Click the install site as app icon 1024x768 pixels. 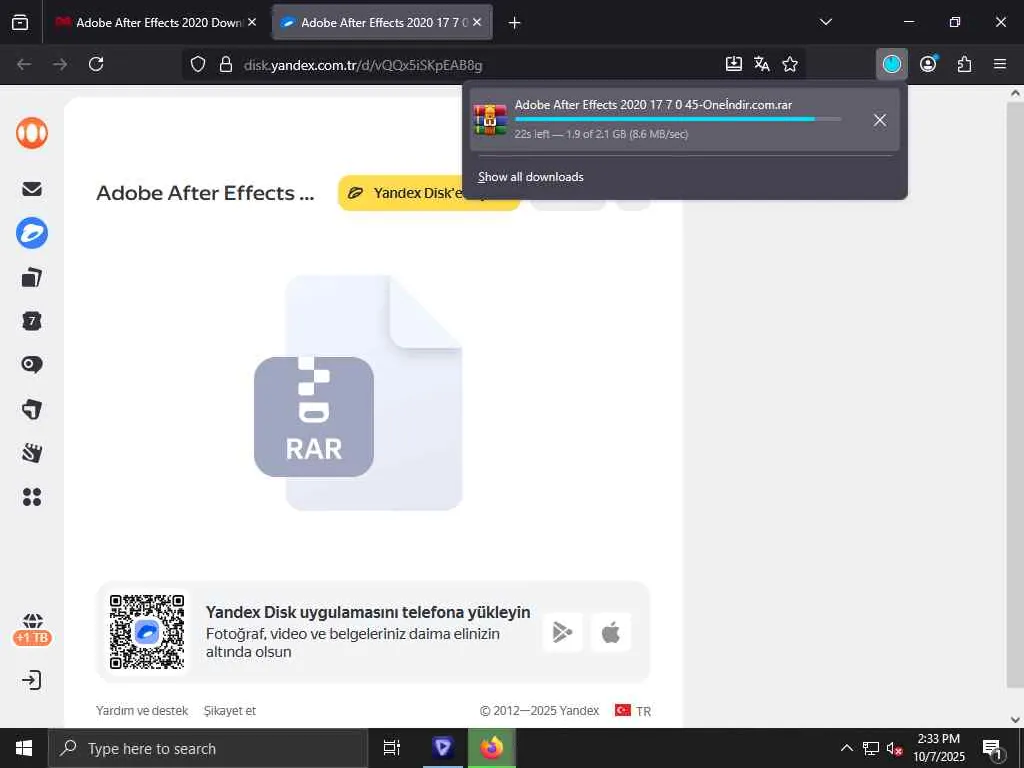click(734, 64)
